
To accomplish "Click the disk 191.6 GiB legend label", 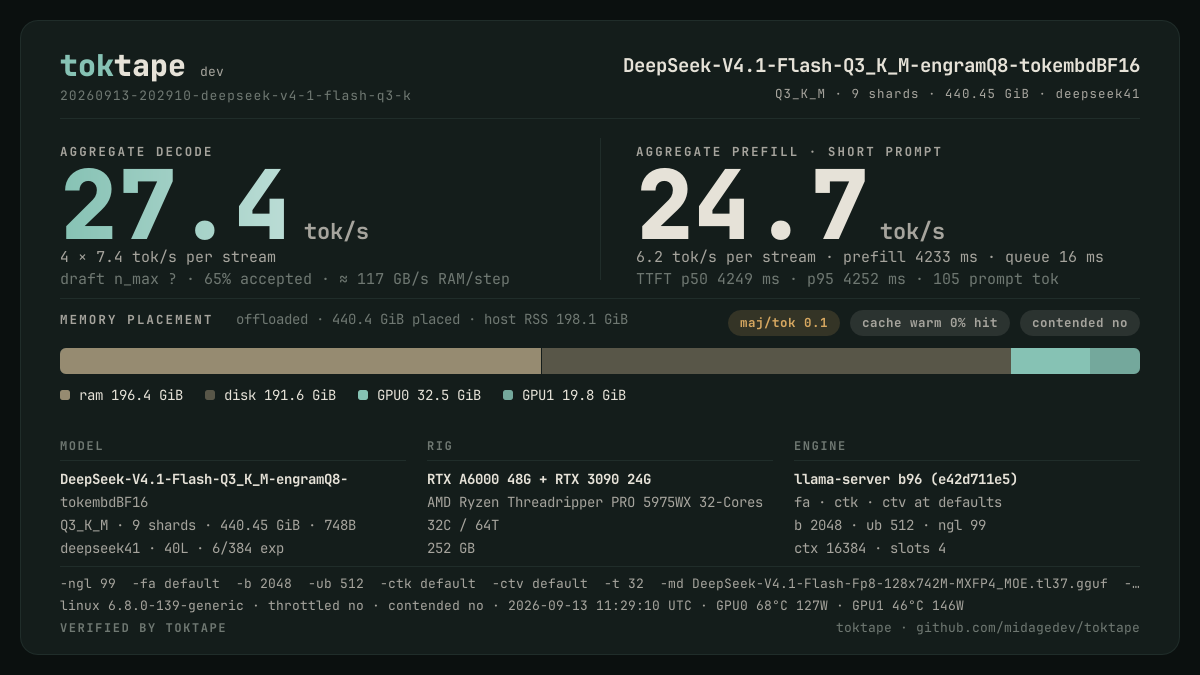I will [x=280, y=396].
